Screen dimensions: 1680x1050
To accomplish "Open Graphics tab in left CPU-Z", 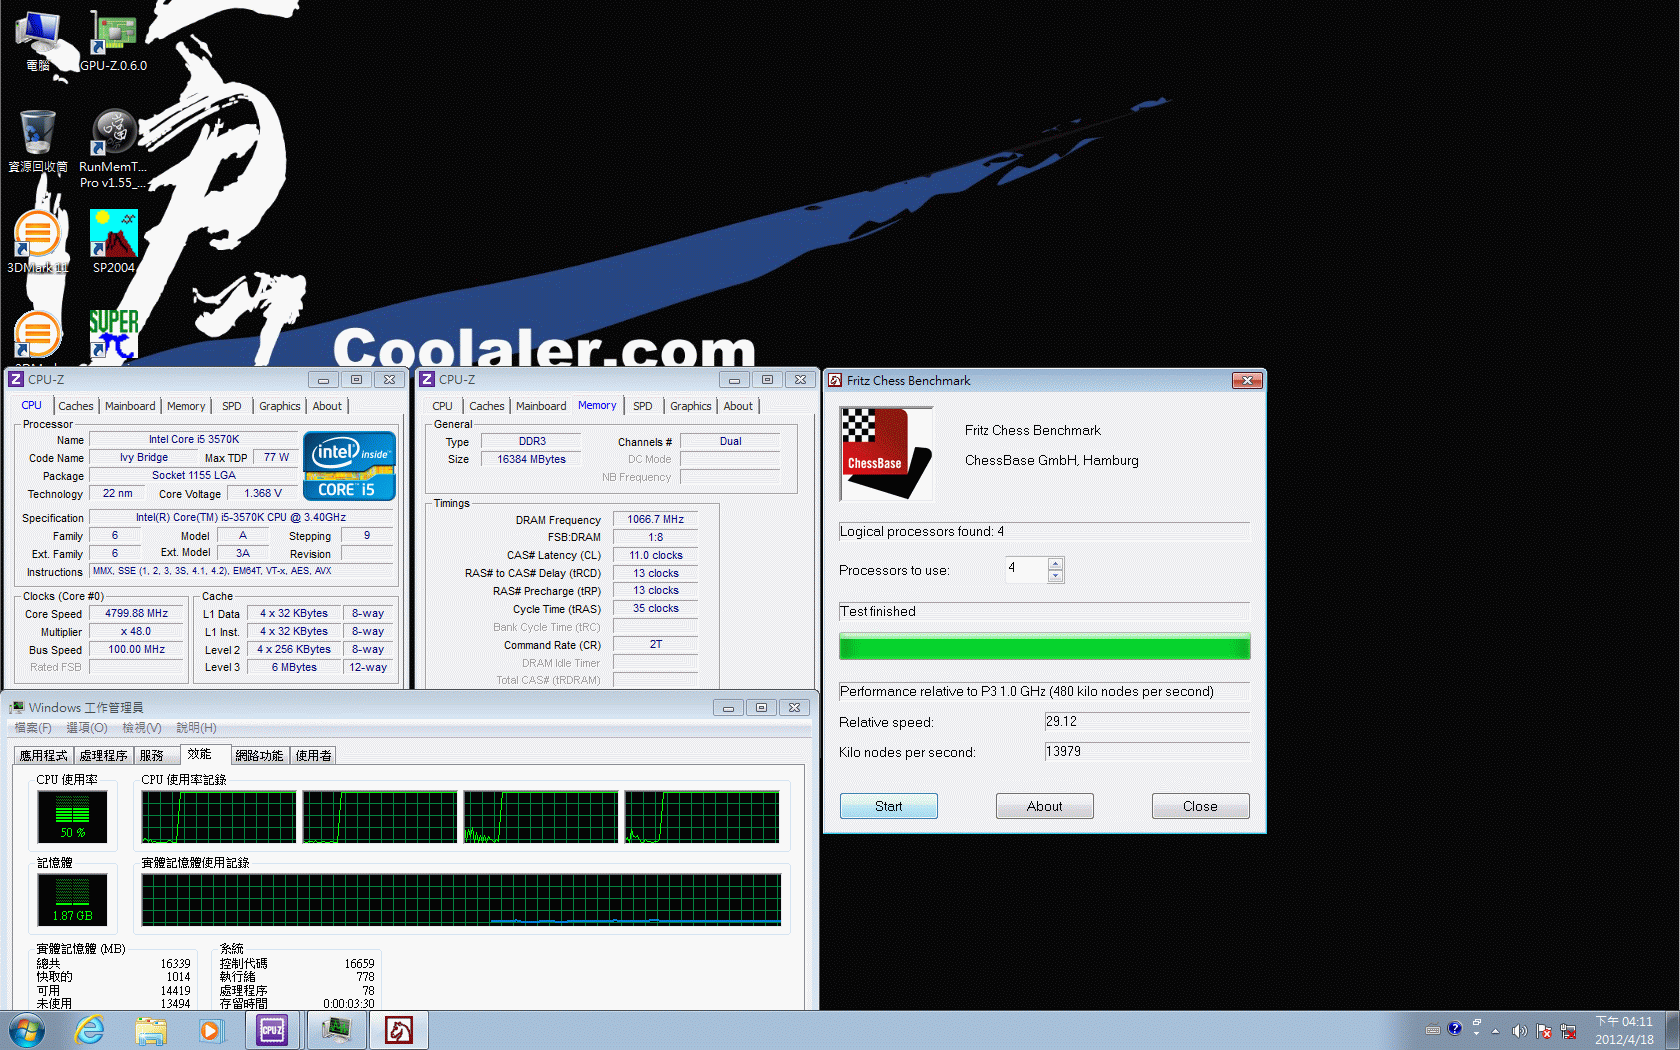I will pos(279,406).
